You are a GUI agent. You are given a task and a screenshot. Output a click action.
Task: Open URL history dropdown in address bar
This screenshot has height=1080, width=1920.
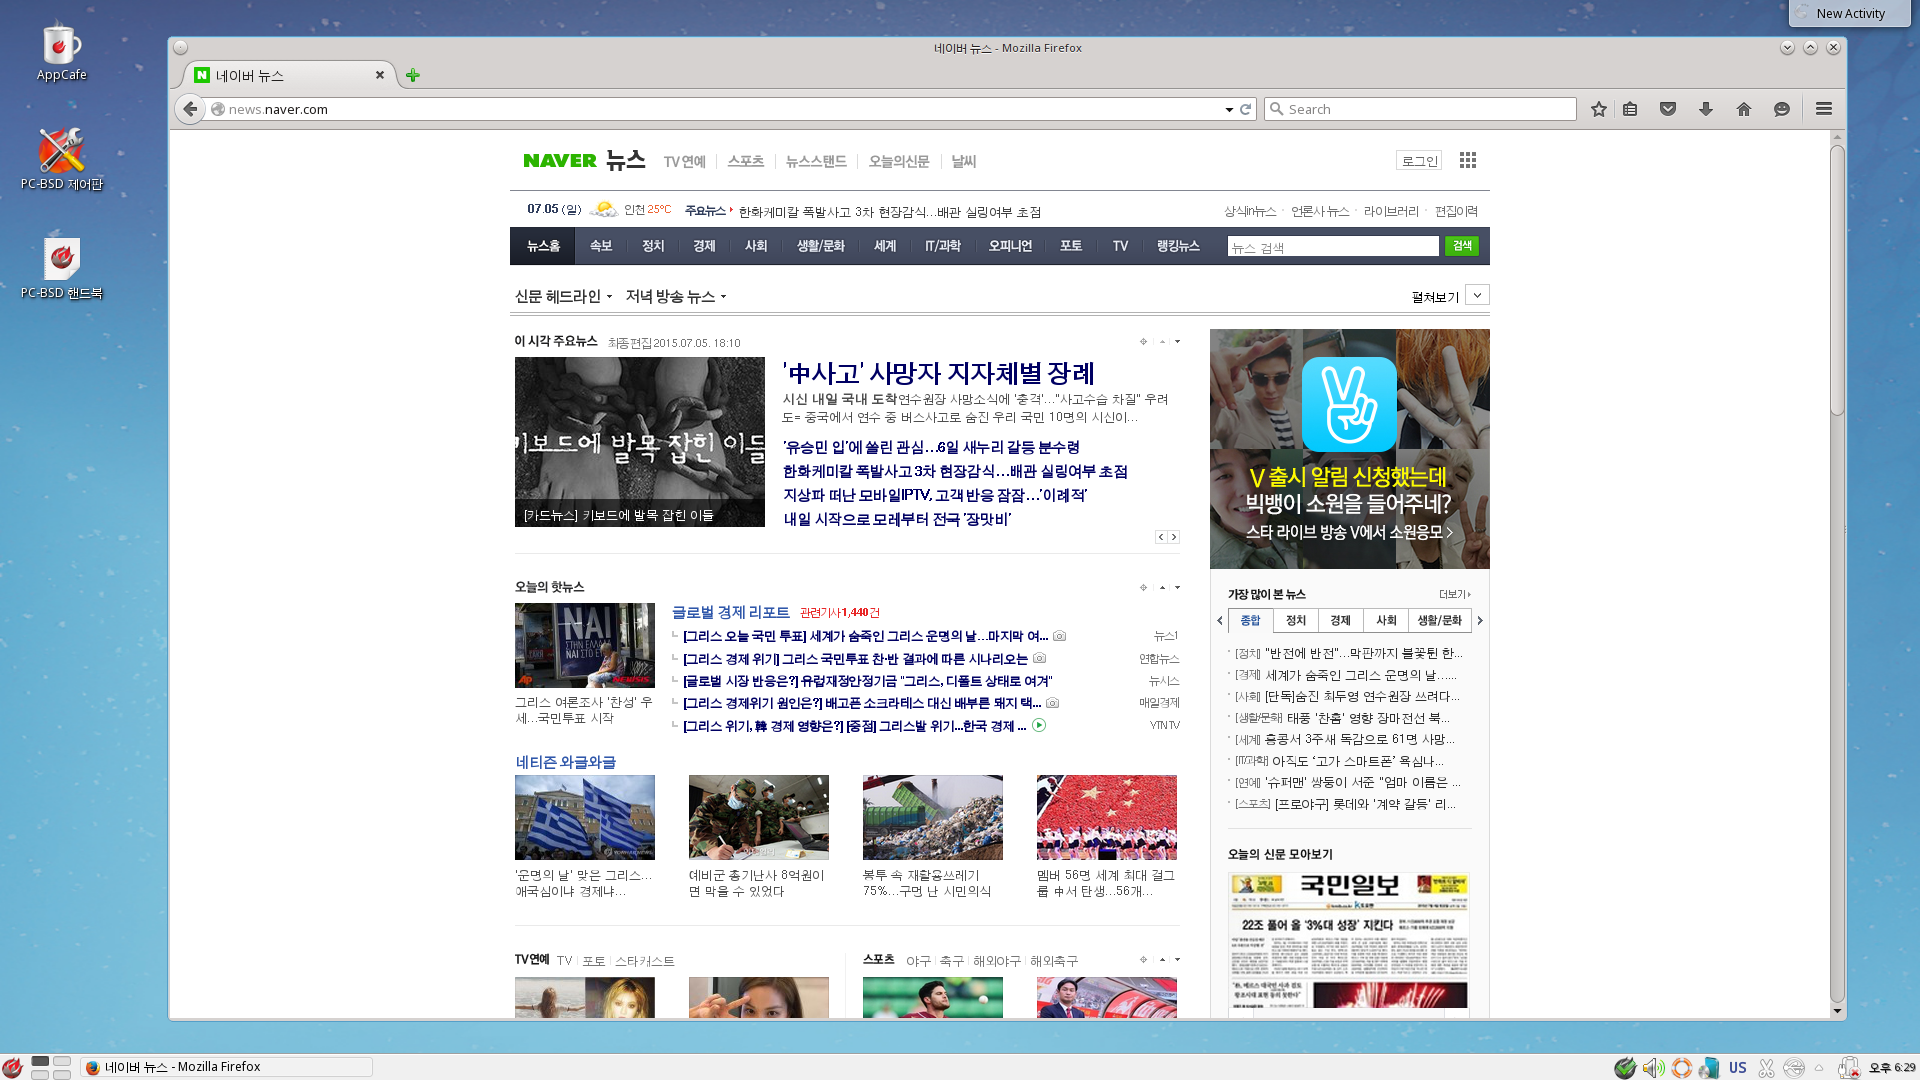pos(1228,109)
